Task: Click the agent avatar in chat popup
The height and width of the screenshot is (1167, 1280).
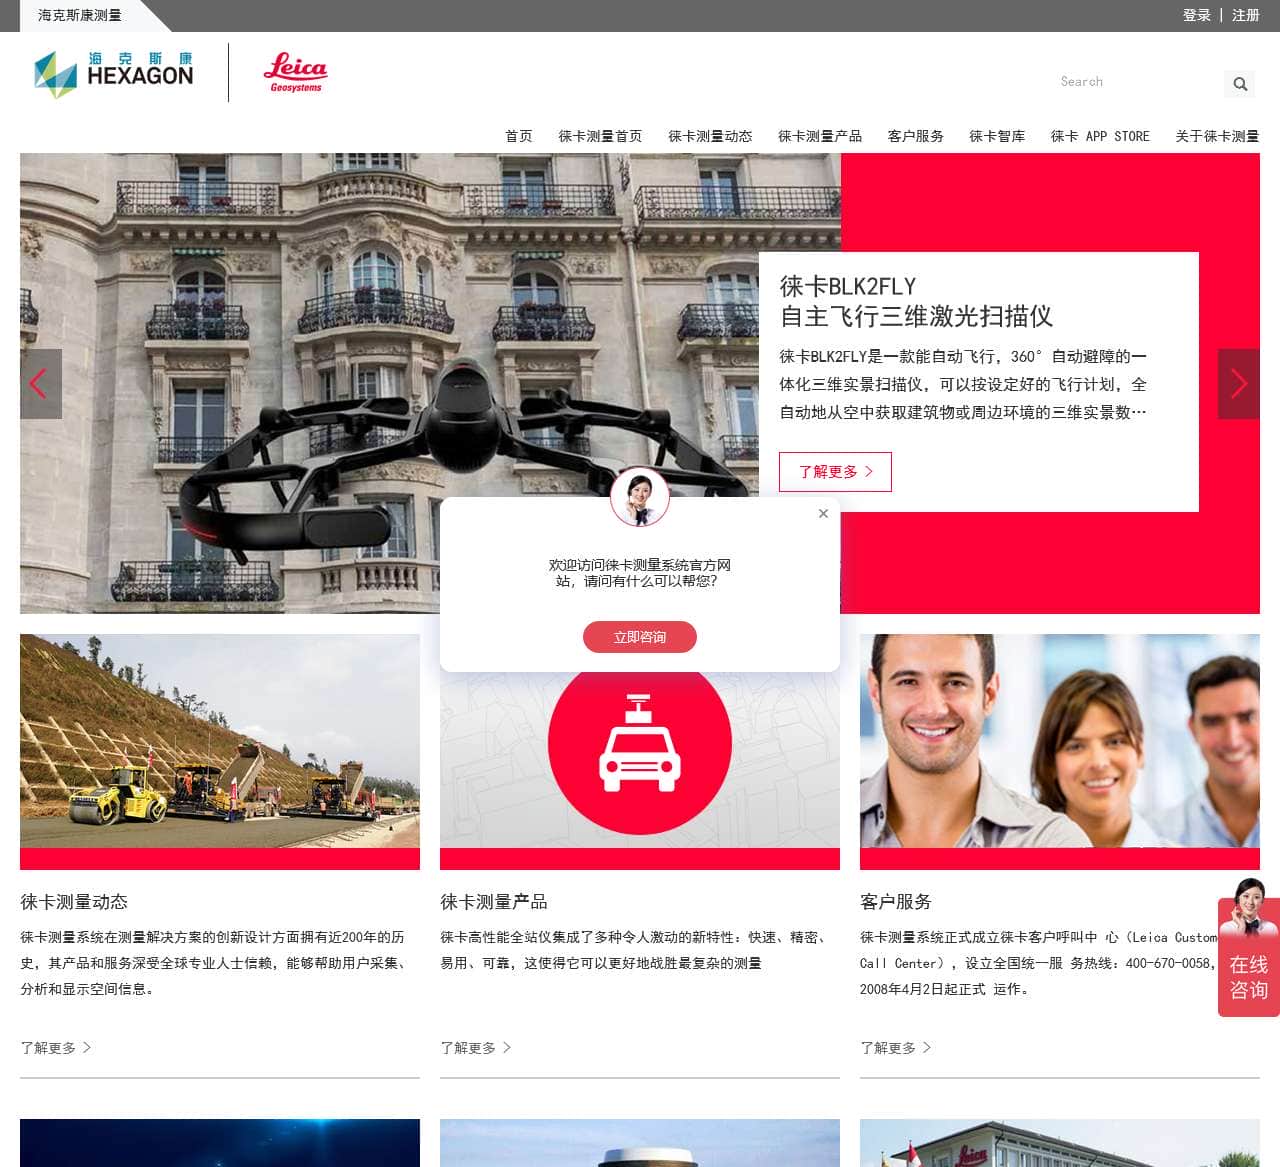Action: 640,497
